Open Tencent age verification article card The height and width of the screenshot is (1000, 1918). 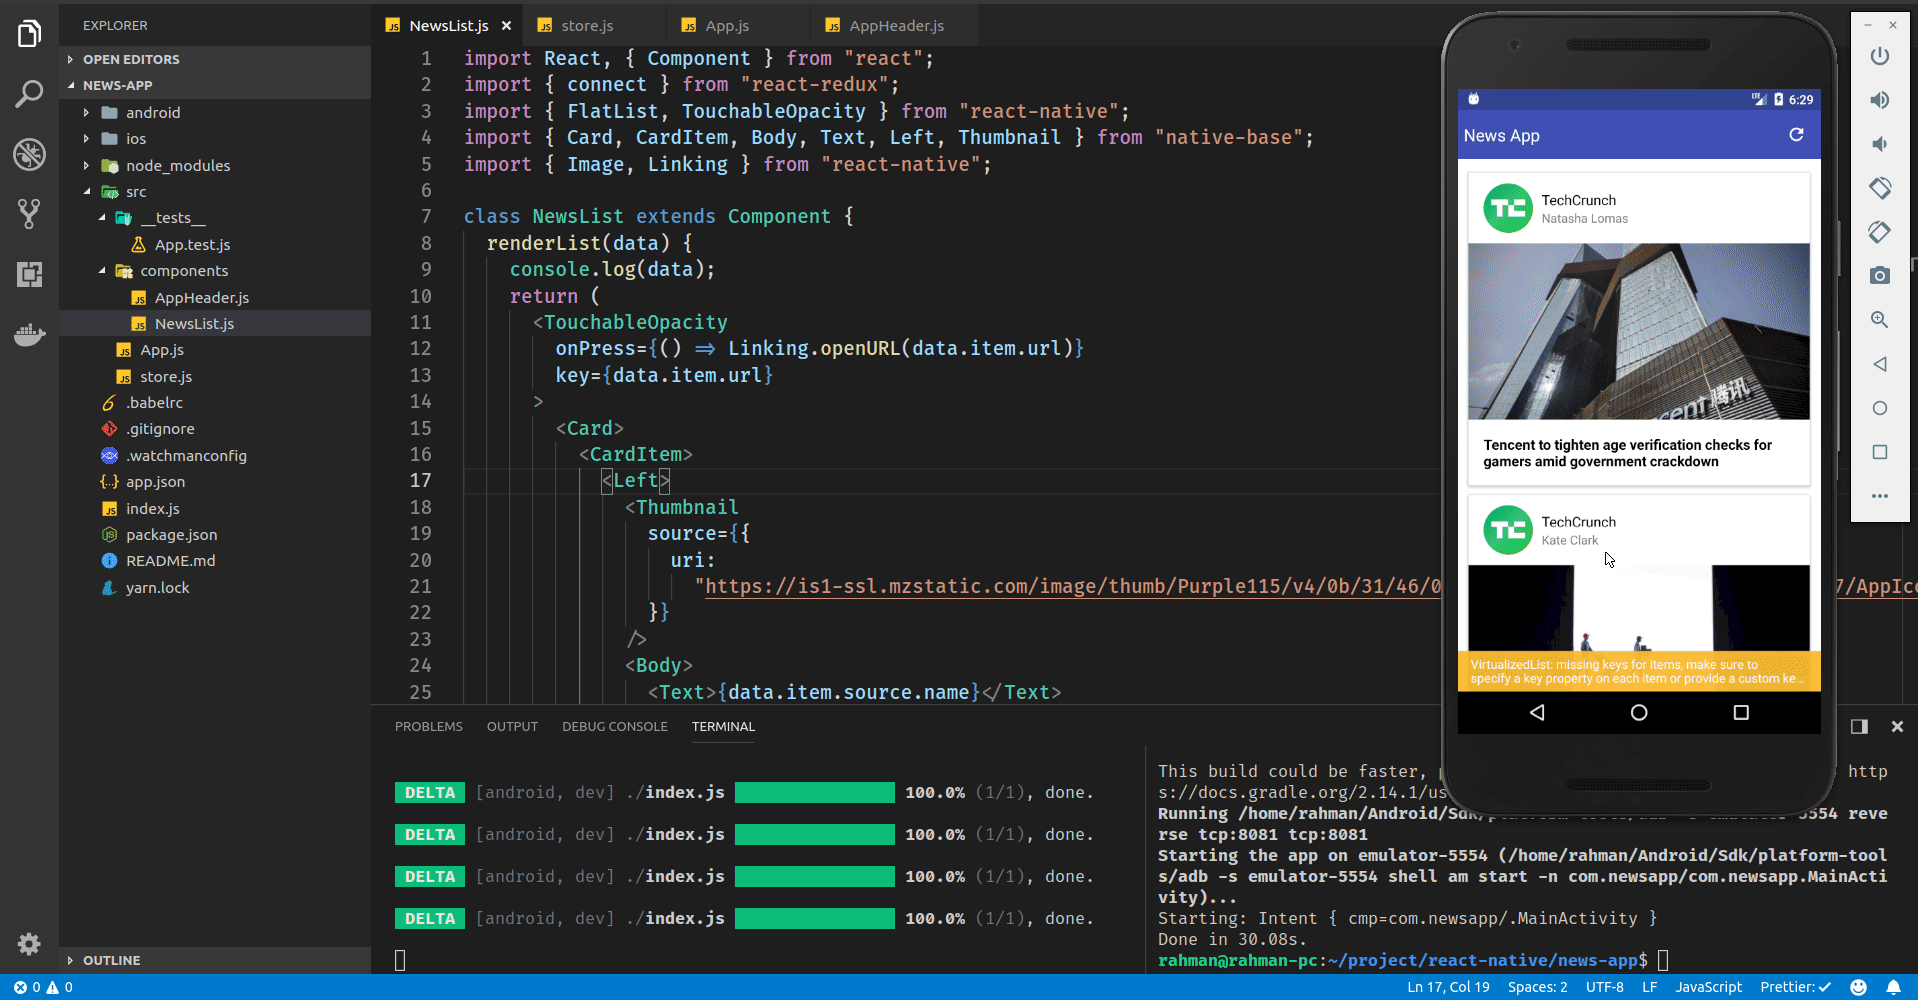[x=1638, y=330]
